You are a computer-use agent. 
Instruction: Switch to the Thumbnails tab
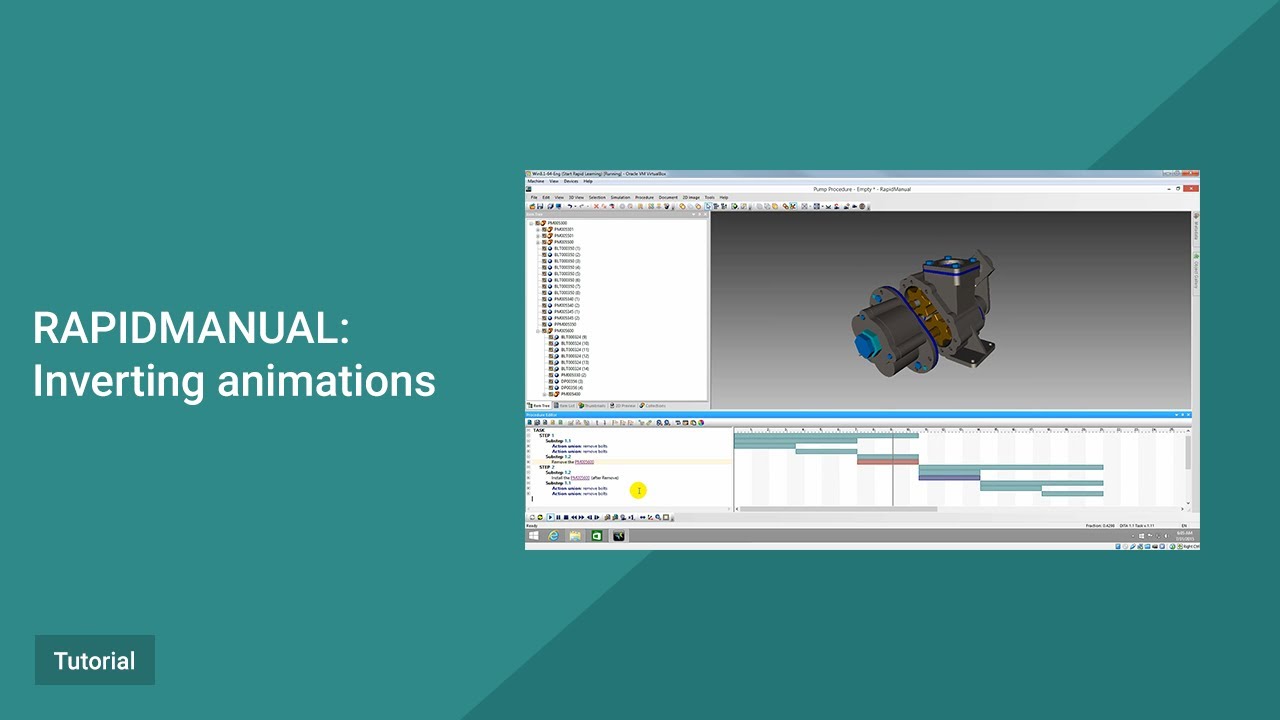coord(591,405)
